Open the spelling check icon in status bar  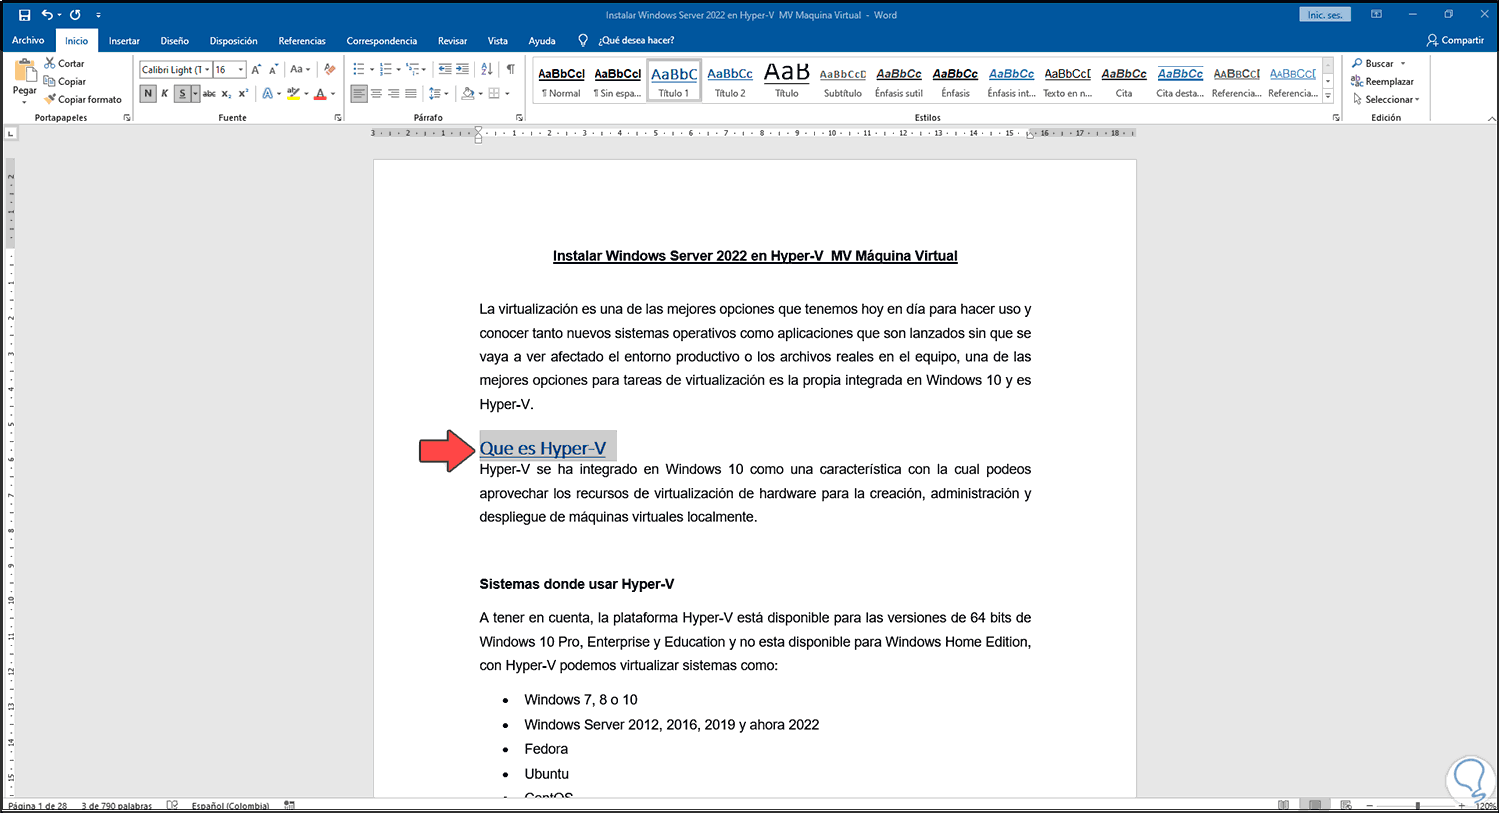click(x=172, y=805)
